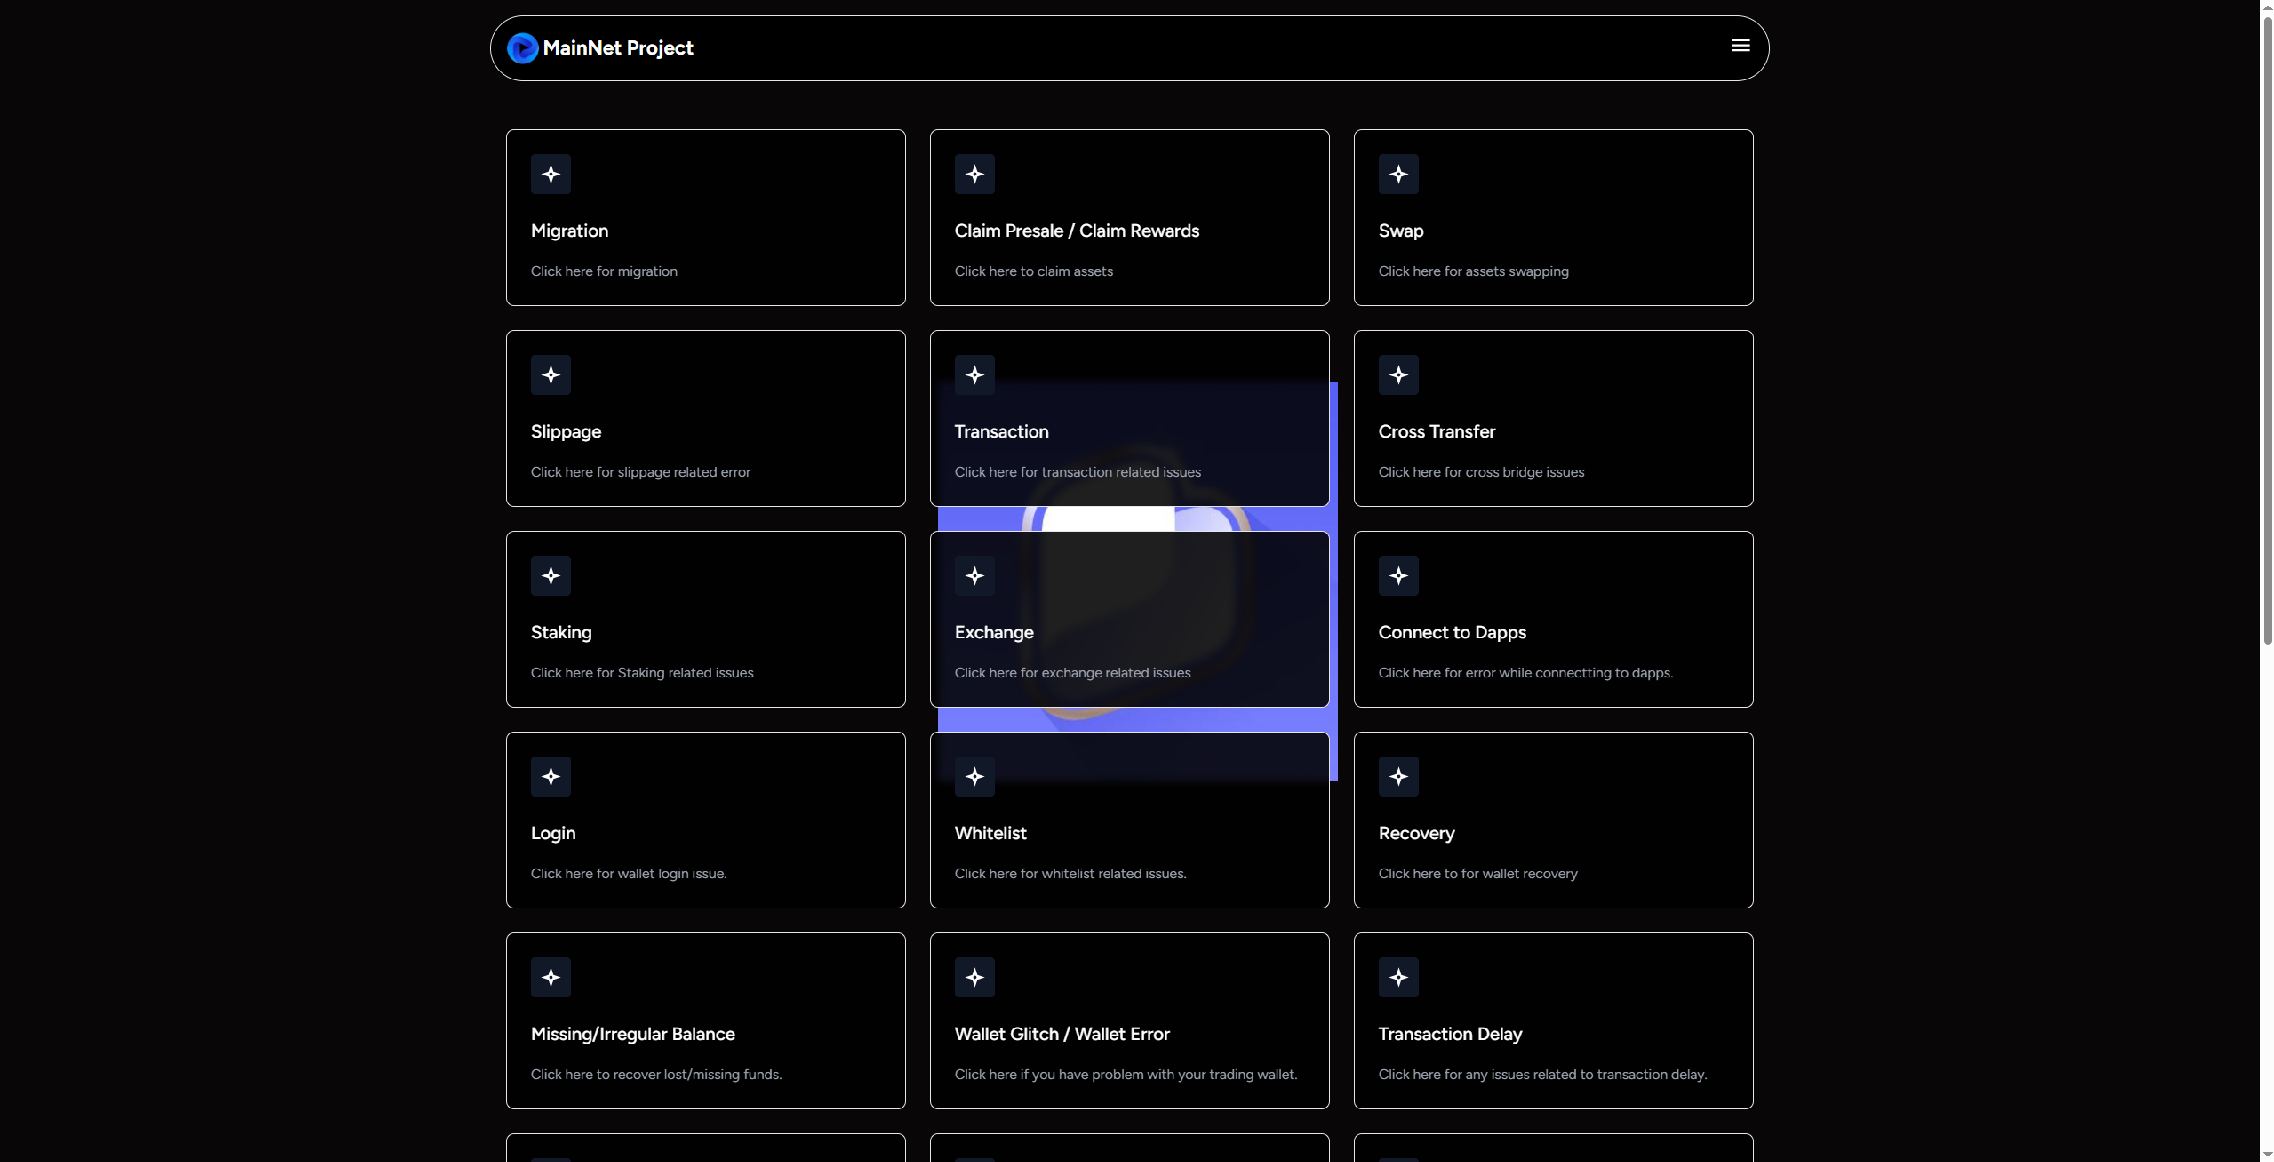Viewport: 2274px width, 1162px height.
Task: Click 'Click here for wallet login issue' text
Action: click(x=628, y=874)
